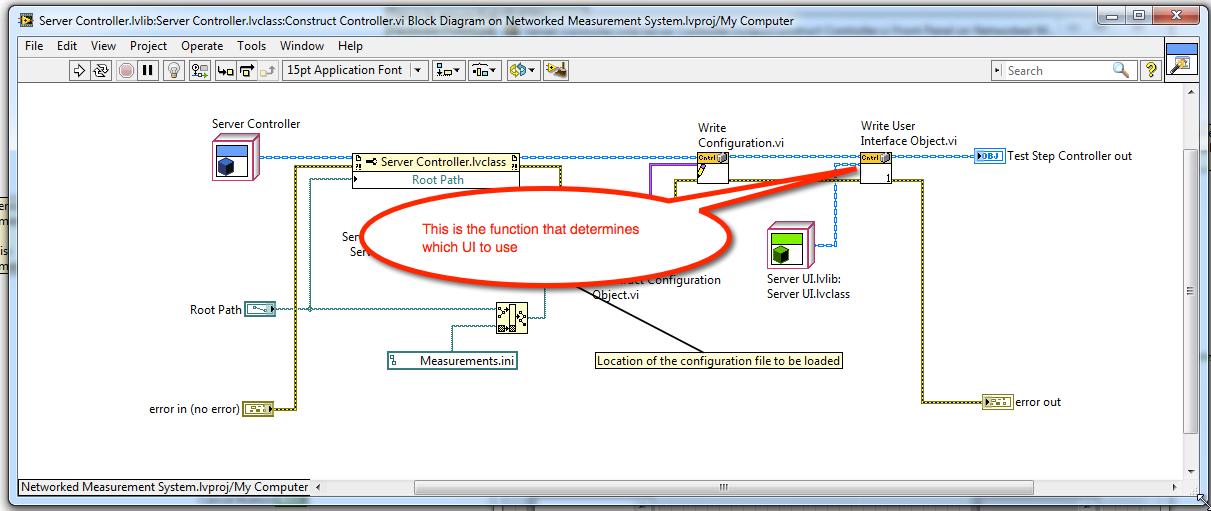Click the Step Into button
This screenshot has width=1211, height=511.
click(225, 70)
